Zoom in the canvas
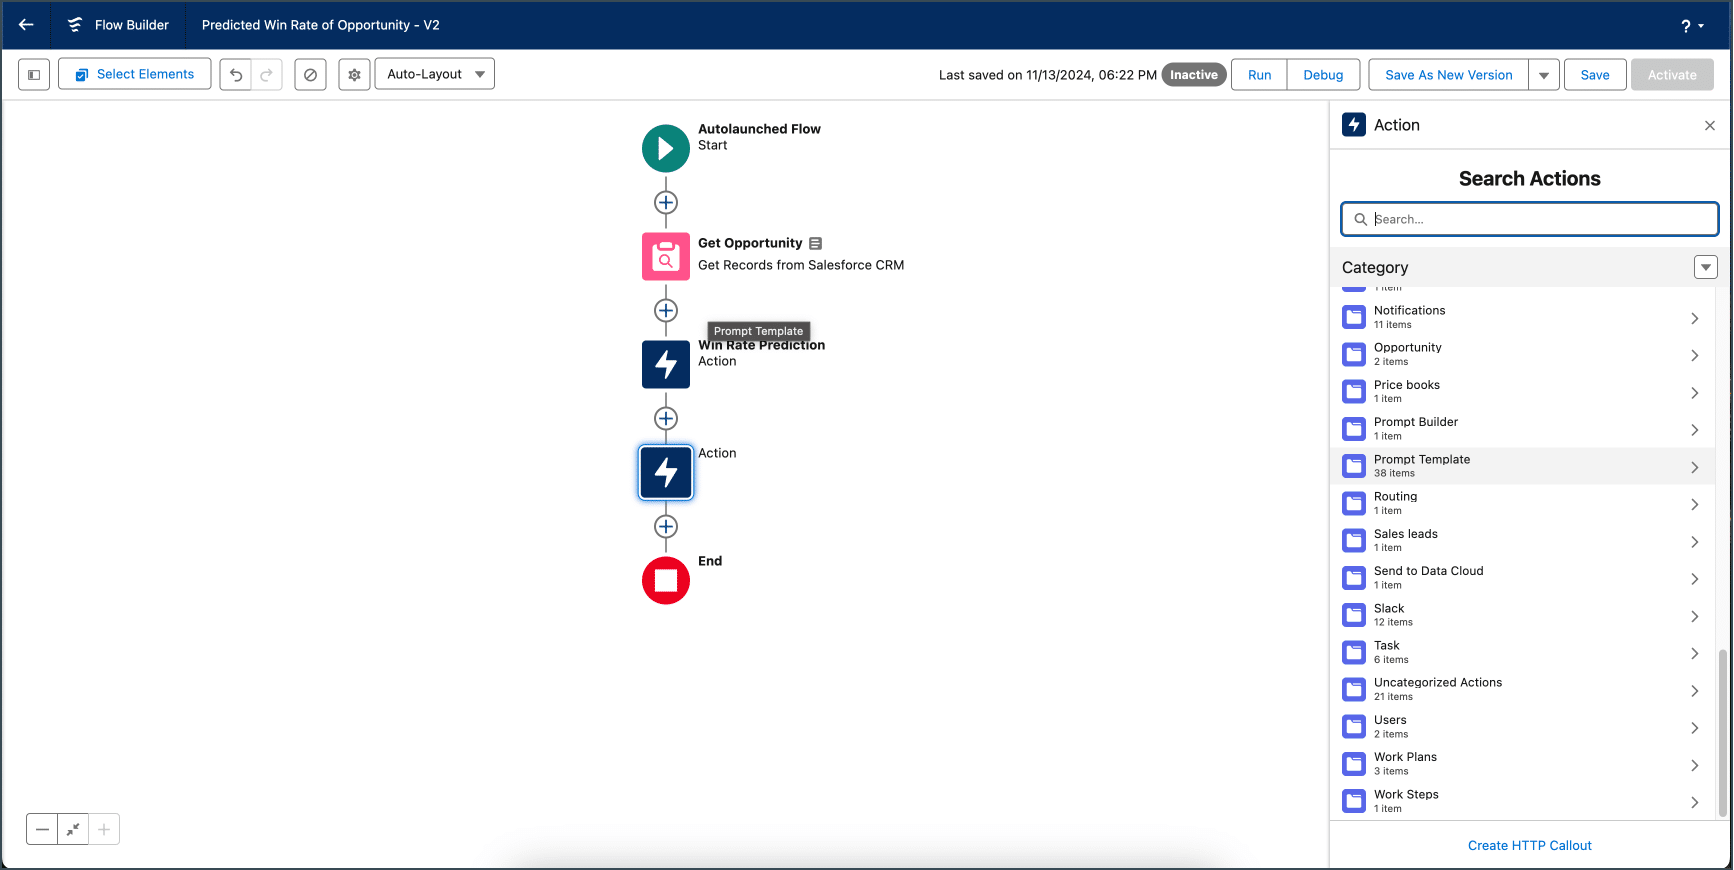1734x870 pixels. (104, 829)
